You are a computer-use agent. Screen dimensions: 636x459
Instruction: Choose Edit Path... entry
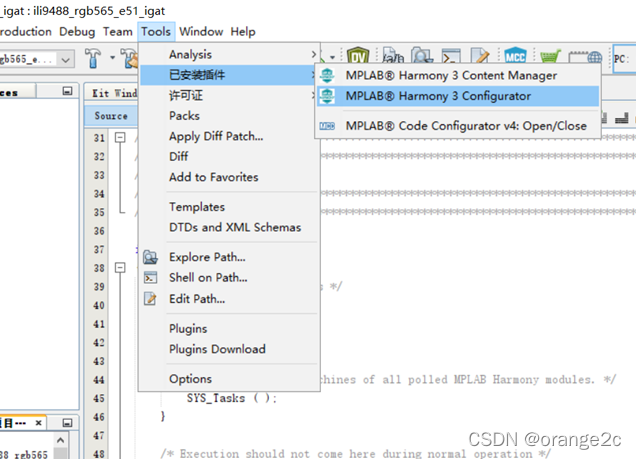(229, 299)
